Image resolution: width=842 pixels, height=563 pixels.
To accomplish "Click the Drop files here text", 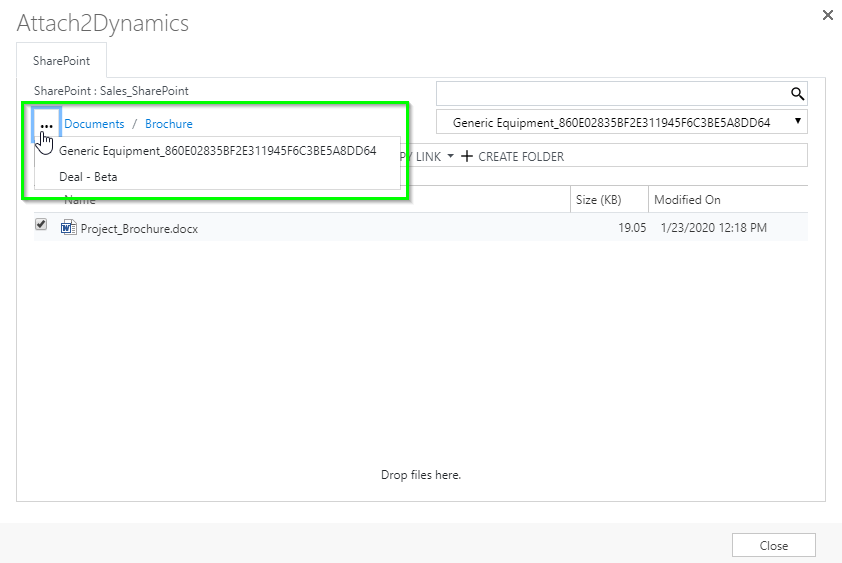I will click(421, 475).
